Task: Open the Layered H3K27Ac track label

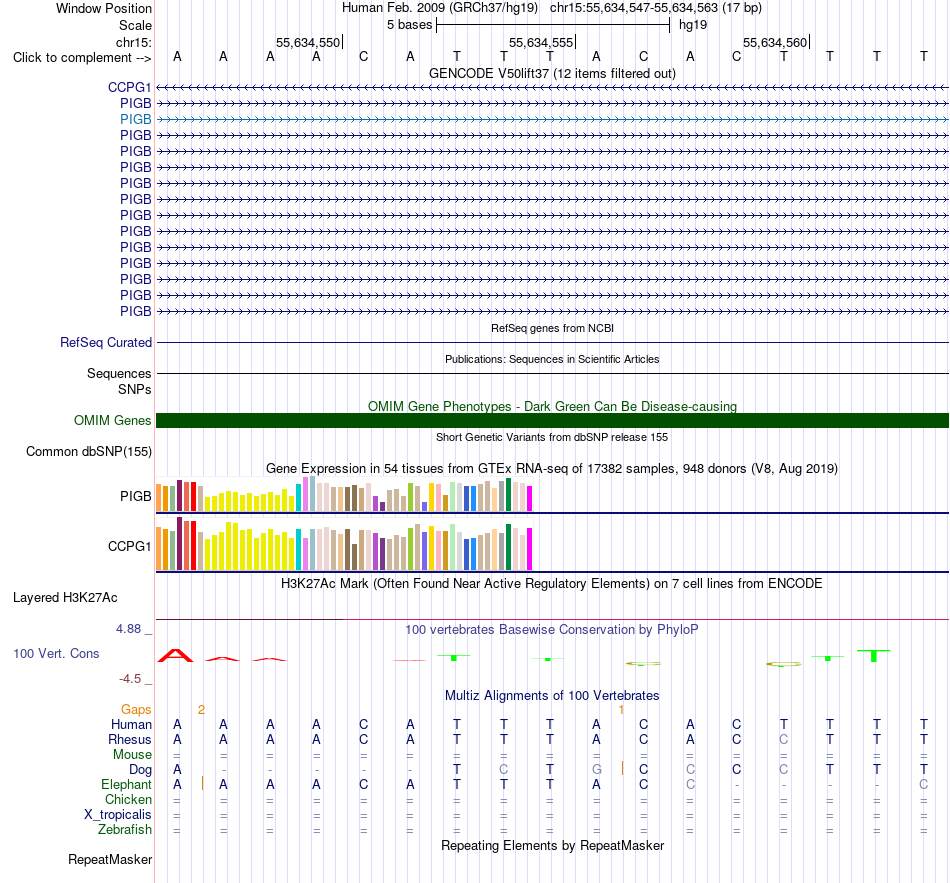Action: pos(65,598)
